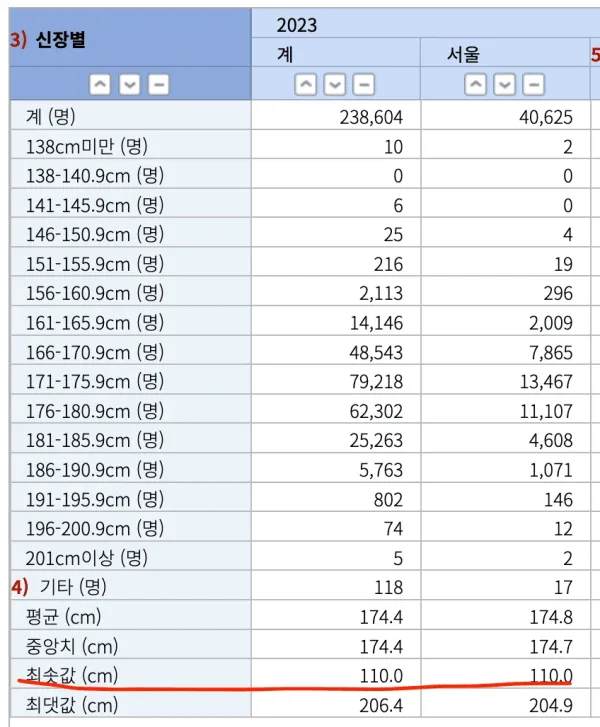Click the Seoul total value 40,625
This screenshot has width=600, height=727.
pos(546,117)
